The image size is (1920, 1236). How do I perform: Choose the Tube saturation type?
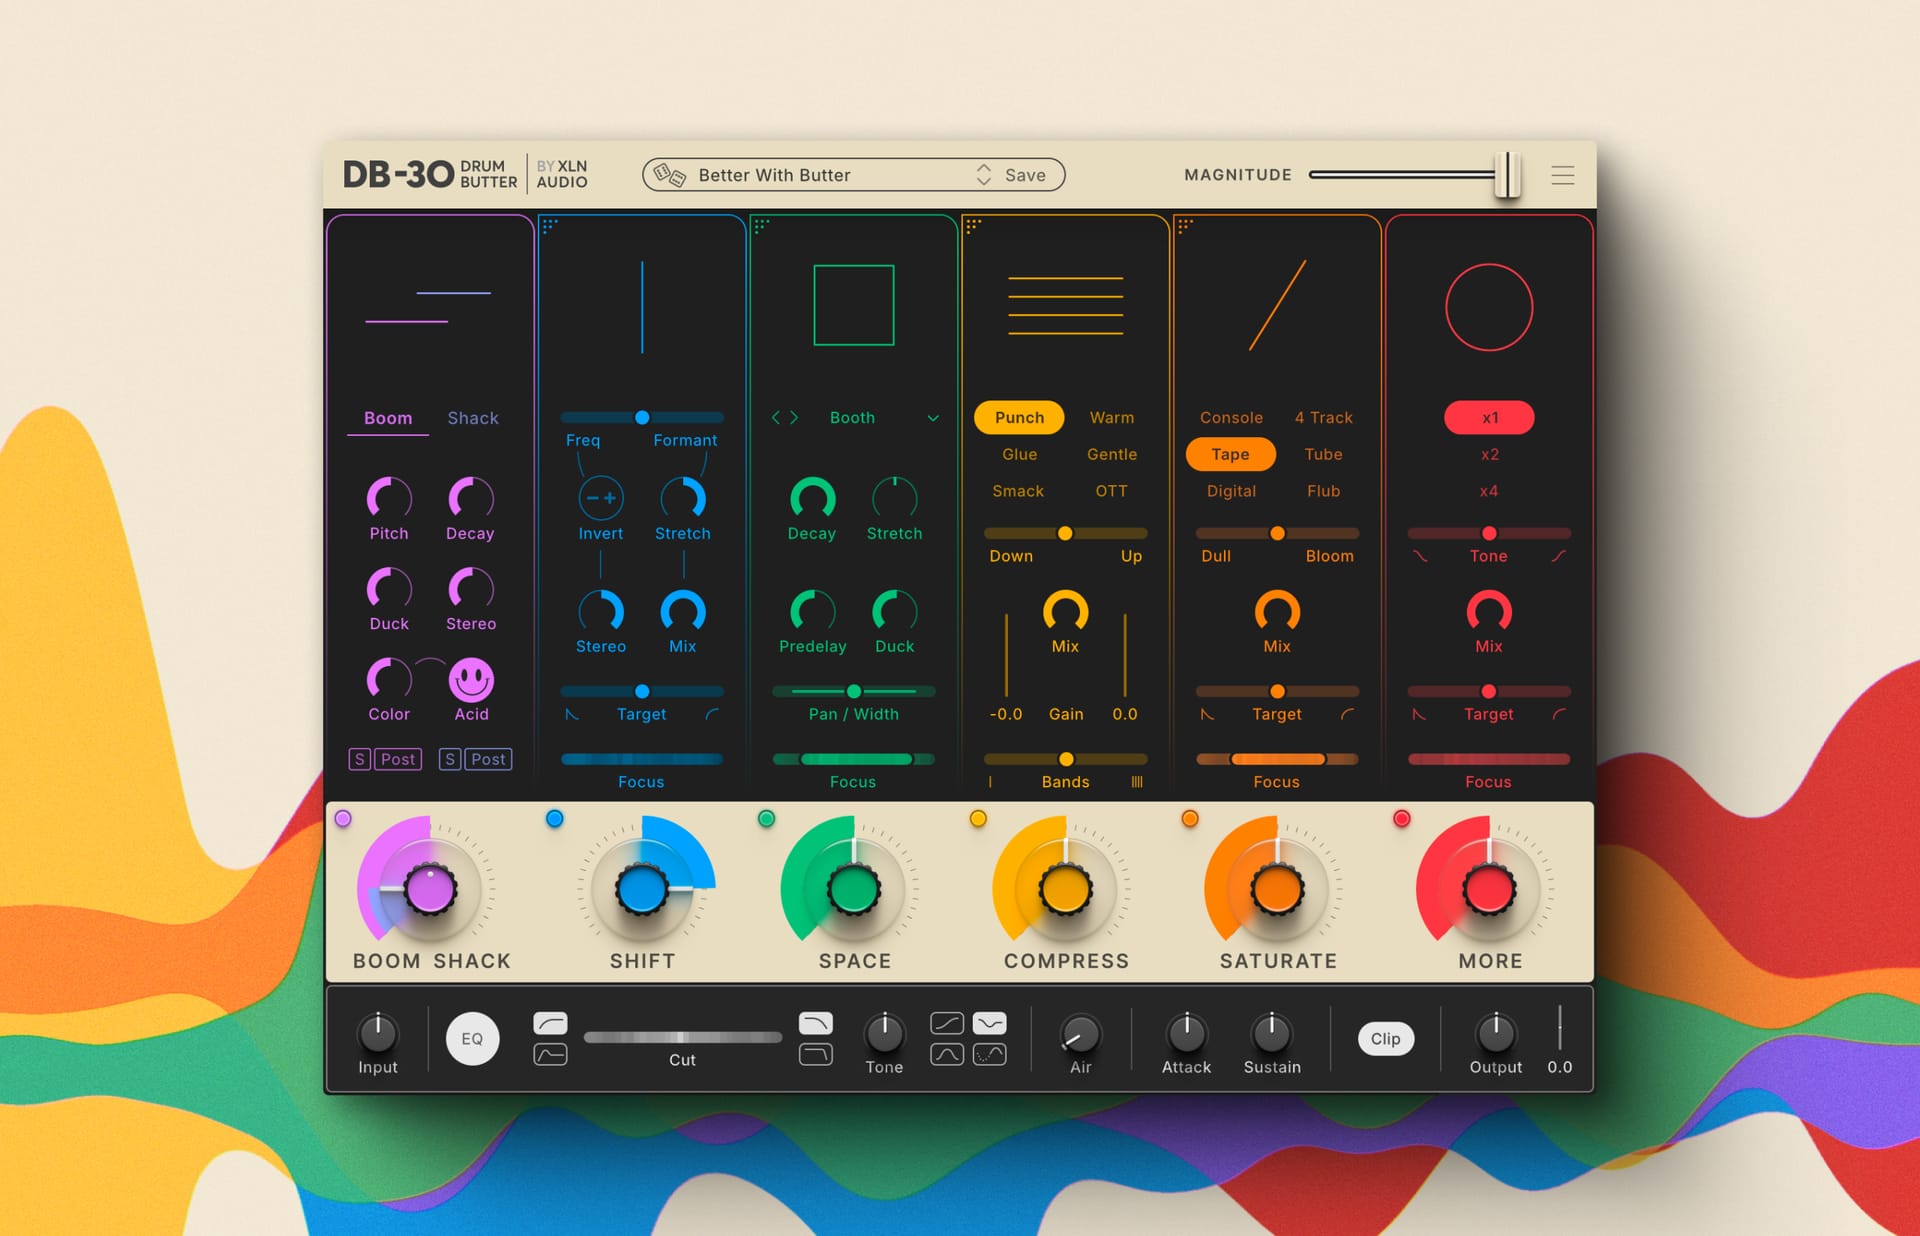[x=1323, y=454]
